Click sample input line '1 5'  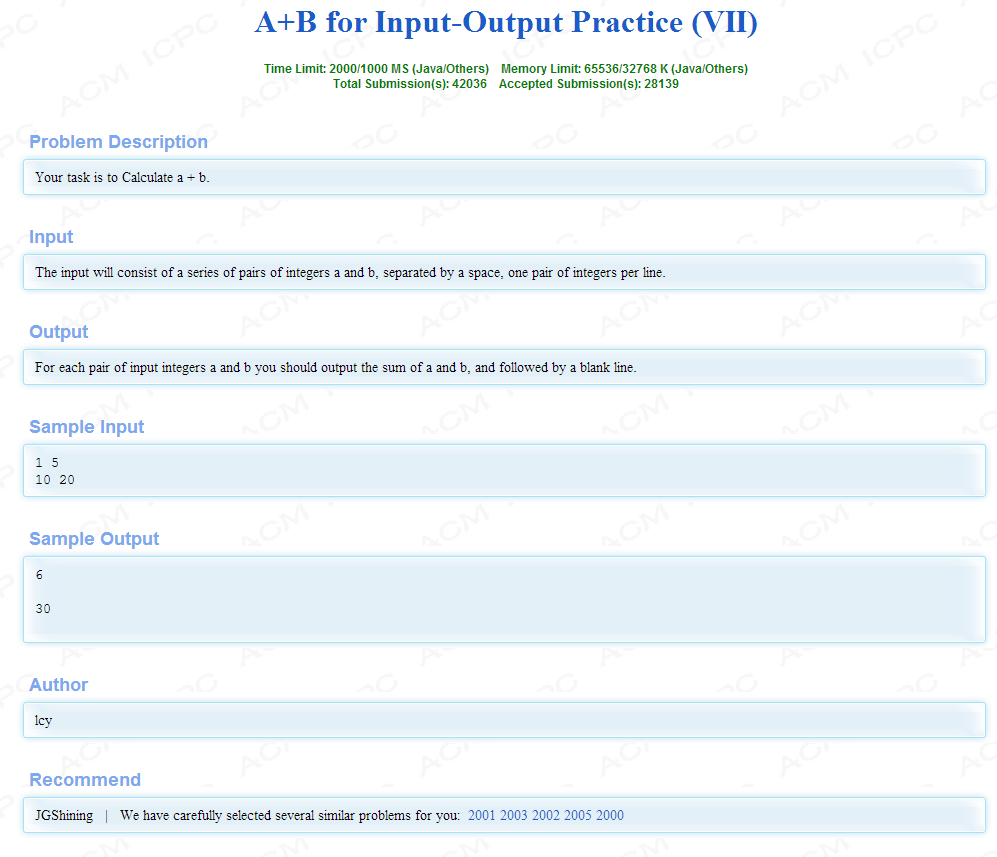click(x=47, y=463)
